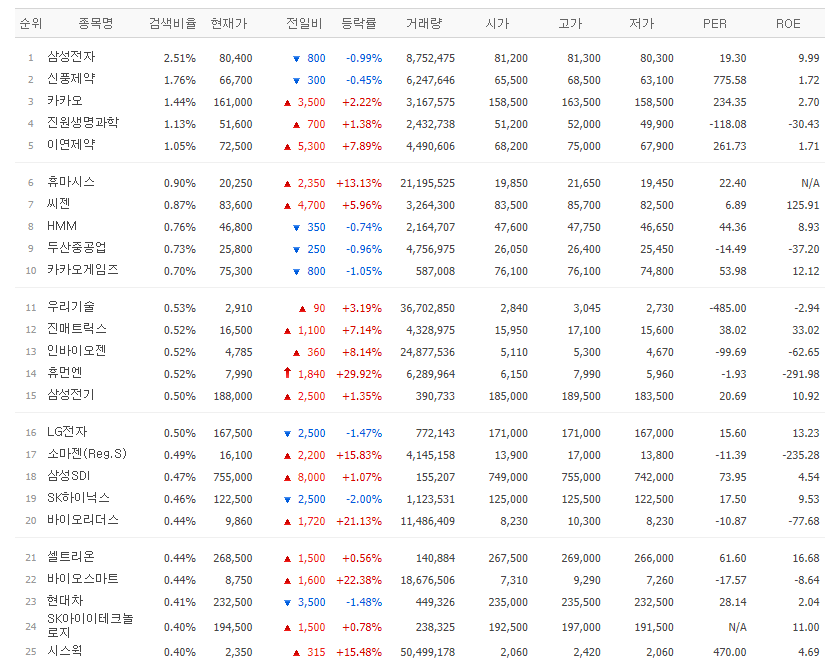Open the 인바이오젠 stock link
Viewport: 833px width, 665px height.
76,351
